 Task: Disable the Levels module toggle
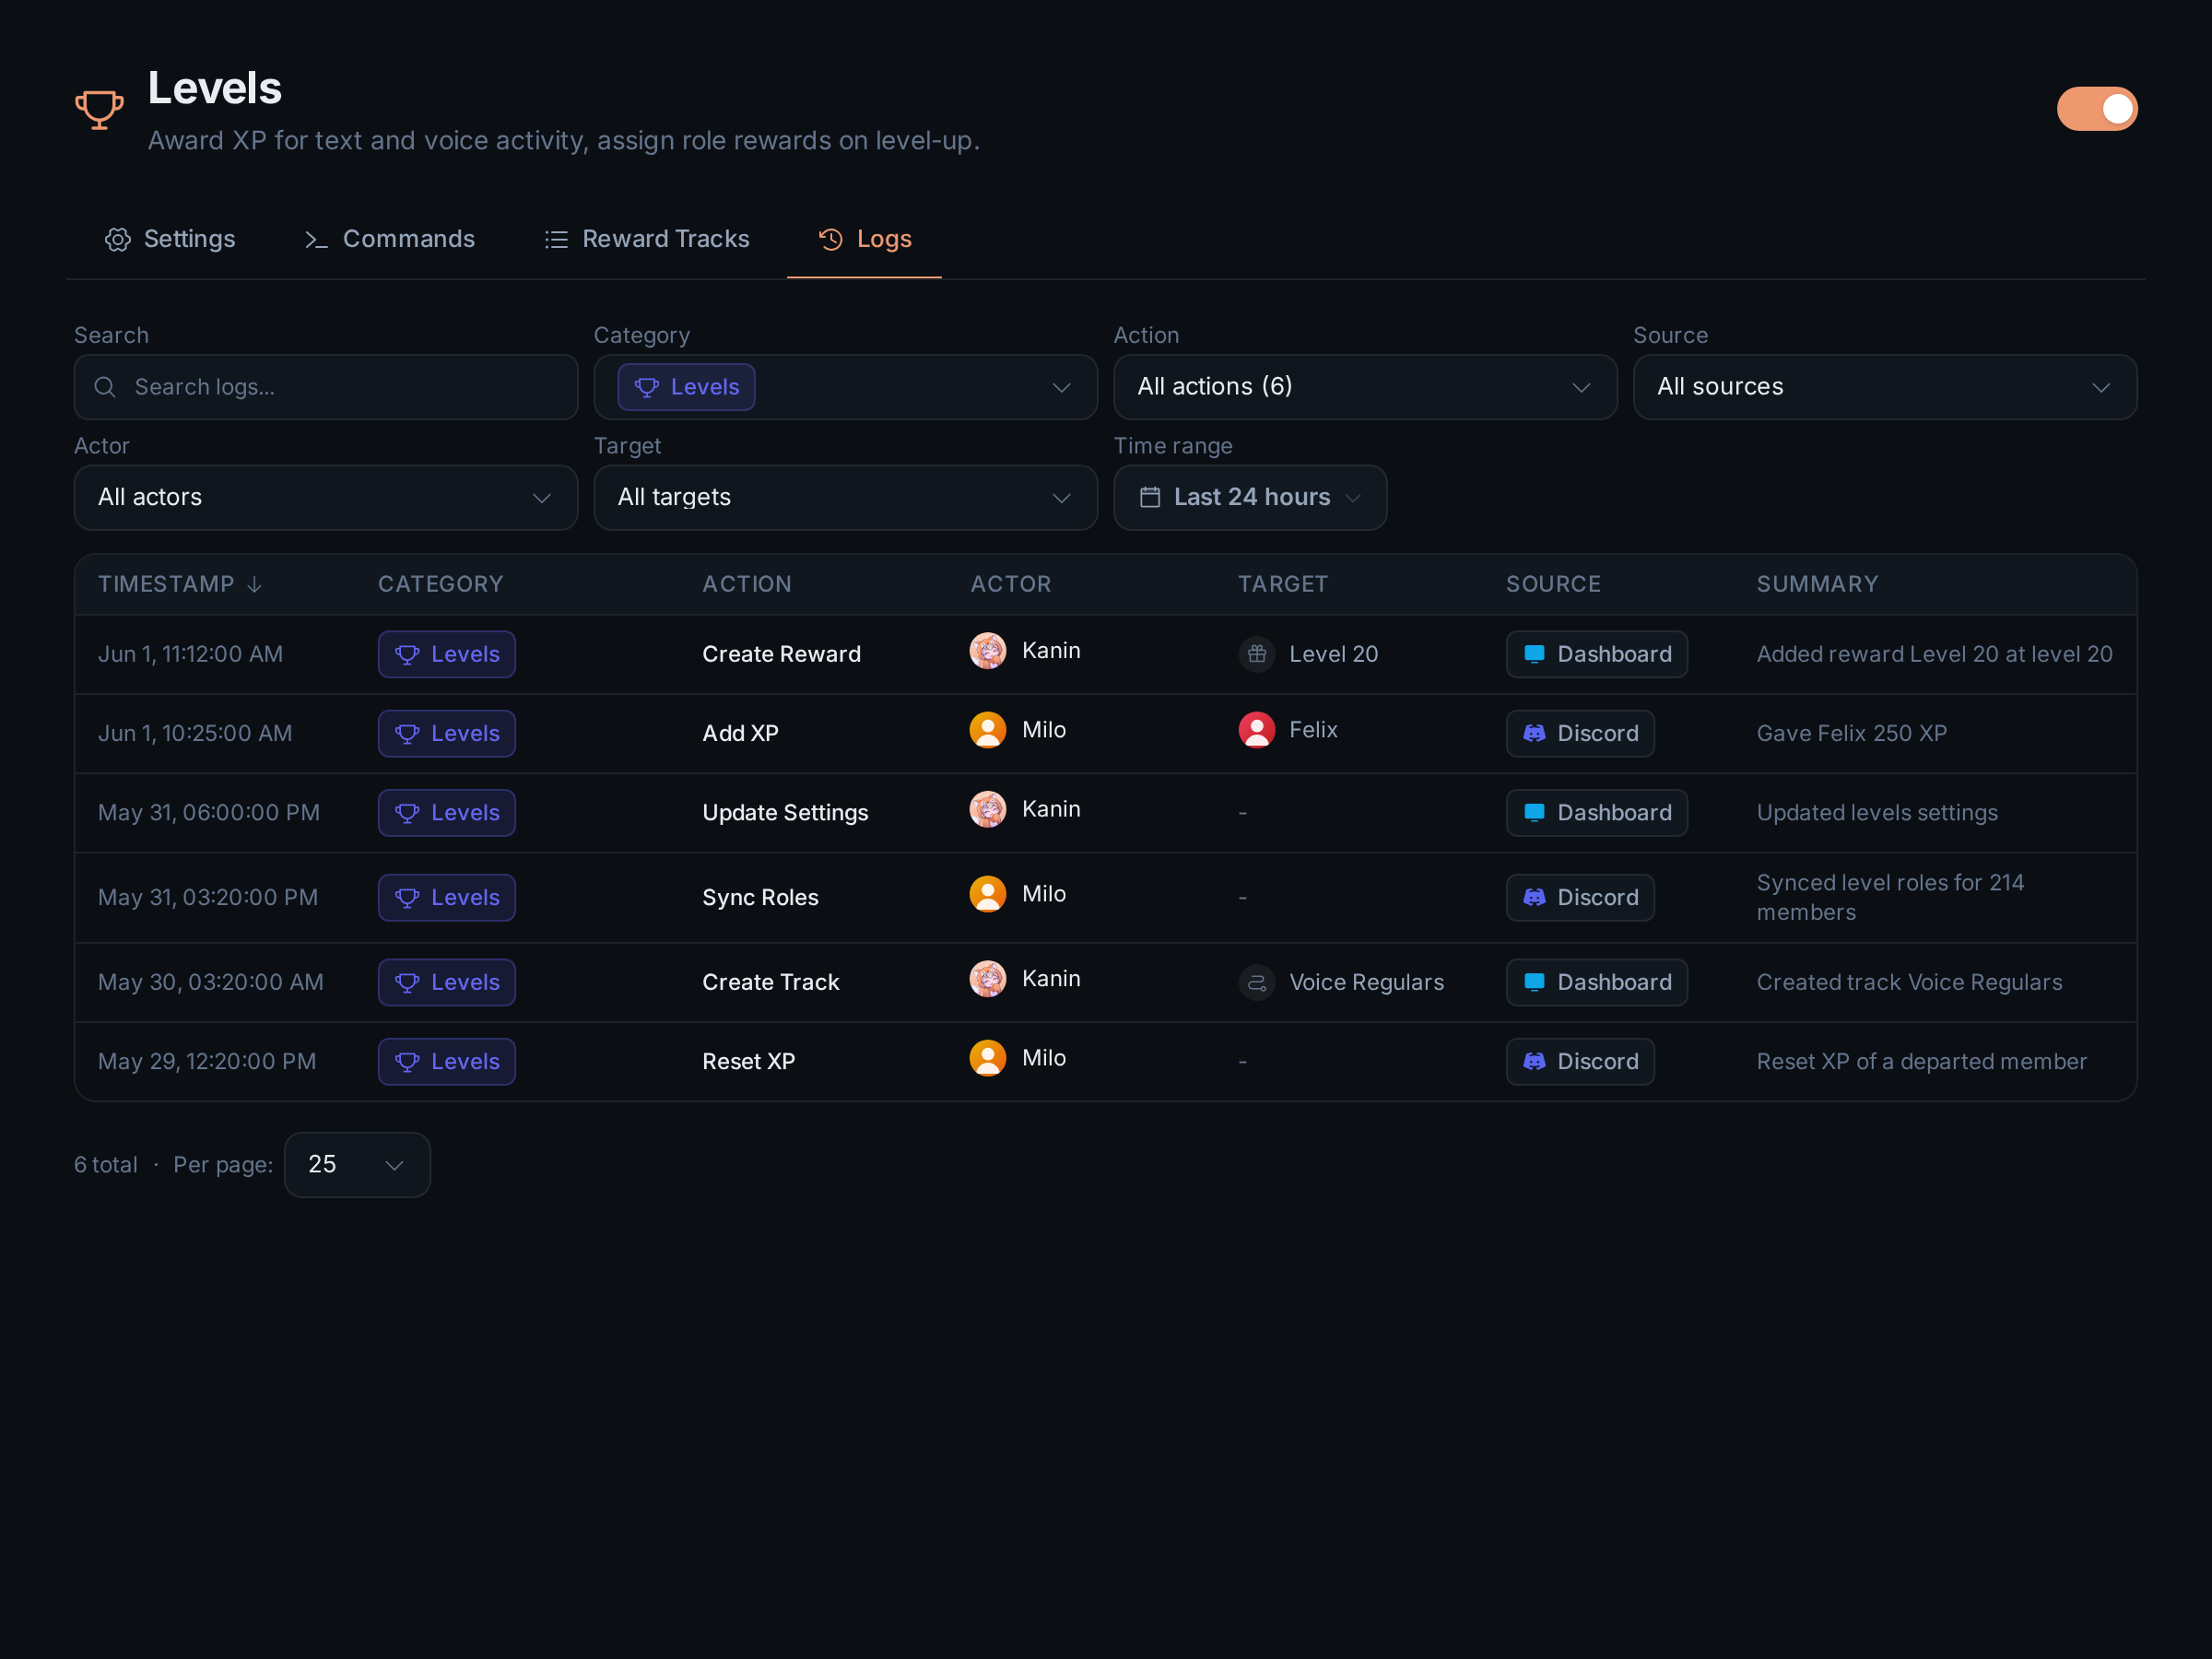pos(2096,109)
